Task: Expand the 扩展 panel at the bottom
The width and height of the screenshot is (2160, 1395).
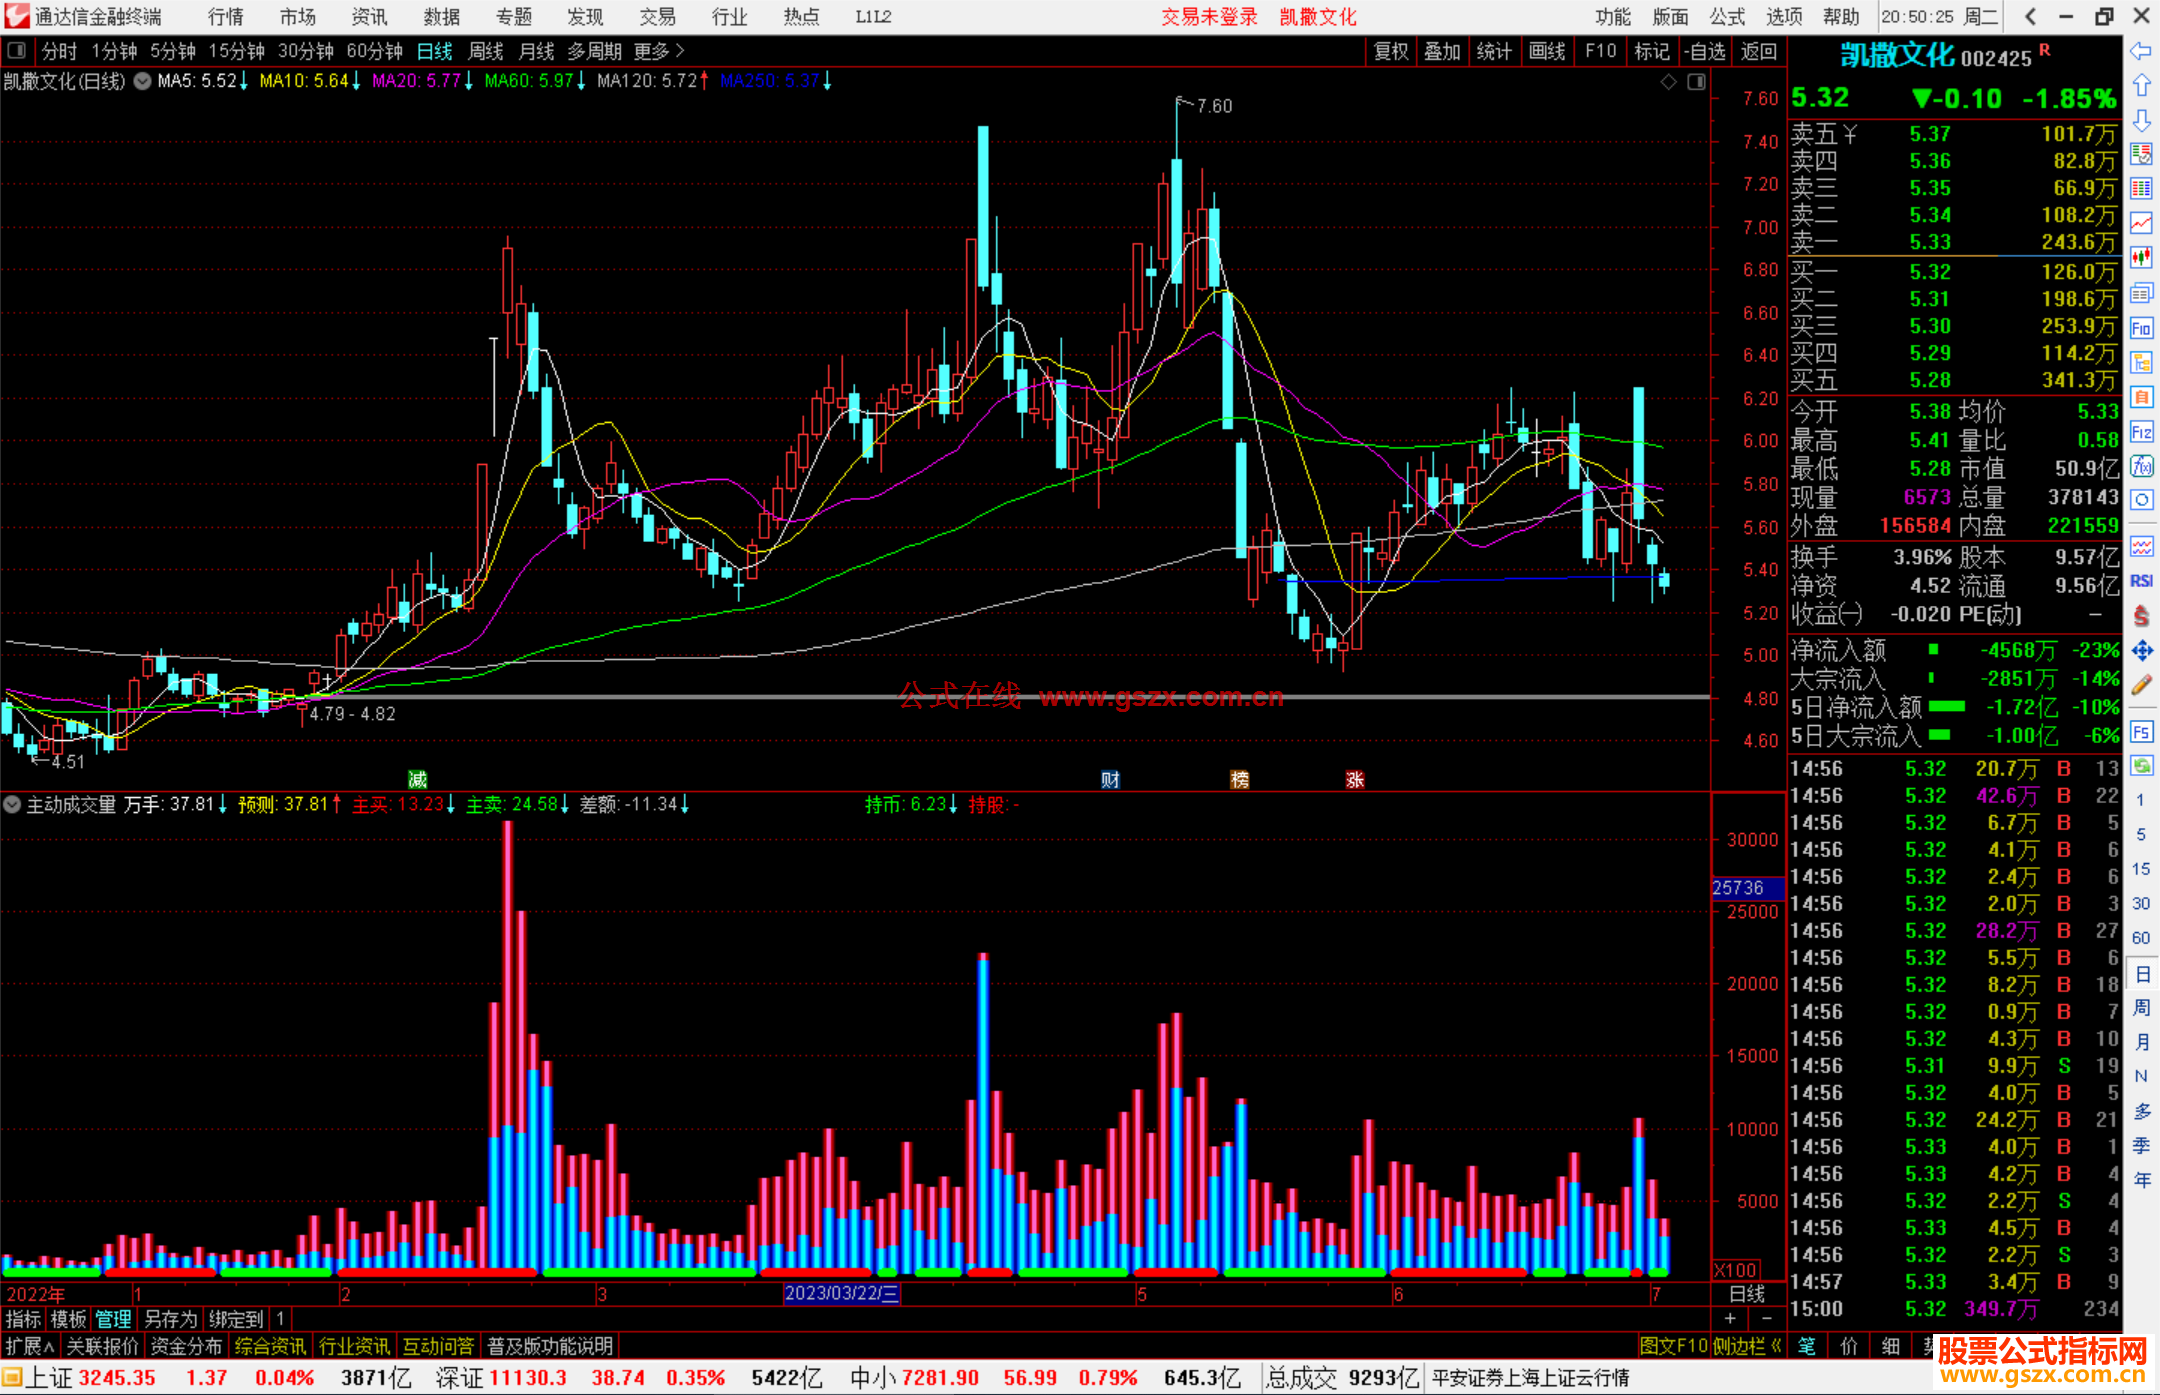Action: point(29,1346)
